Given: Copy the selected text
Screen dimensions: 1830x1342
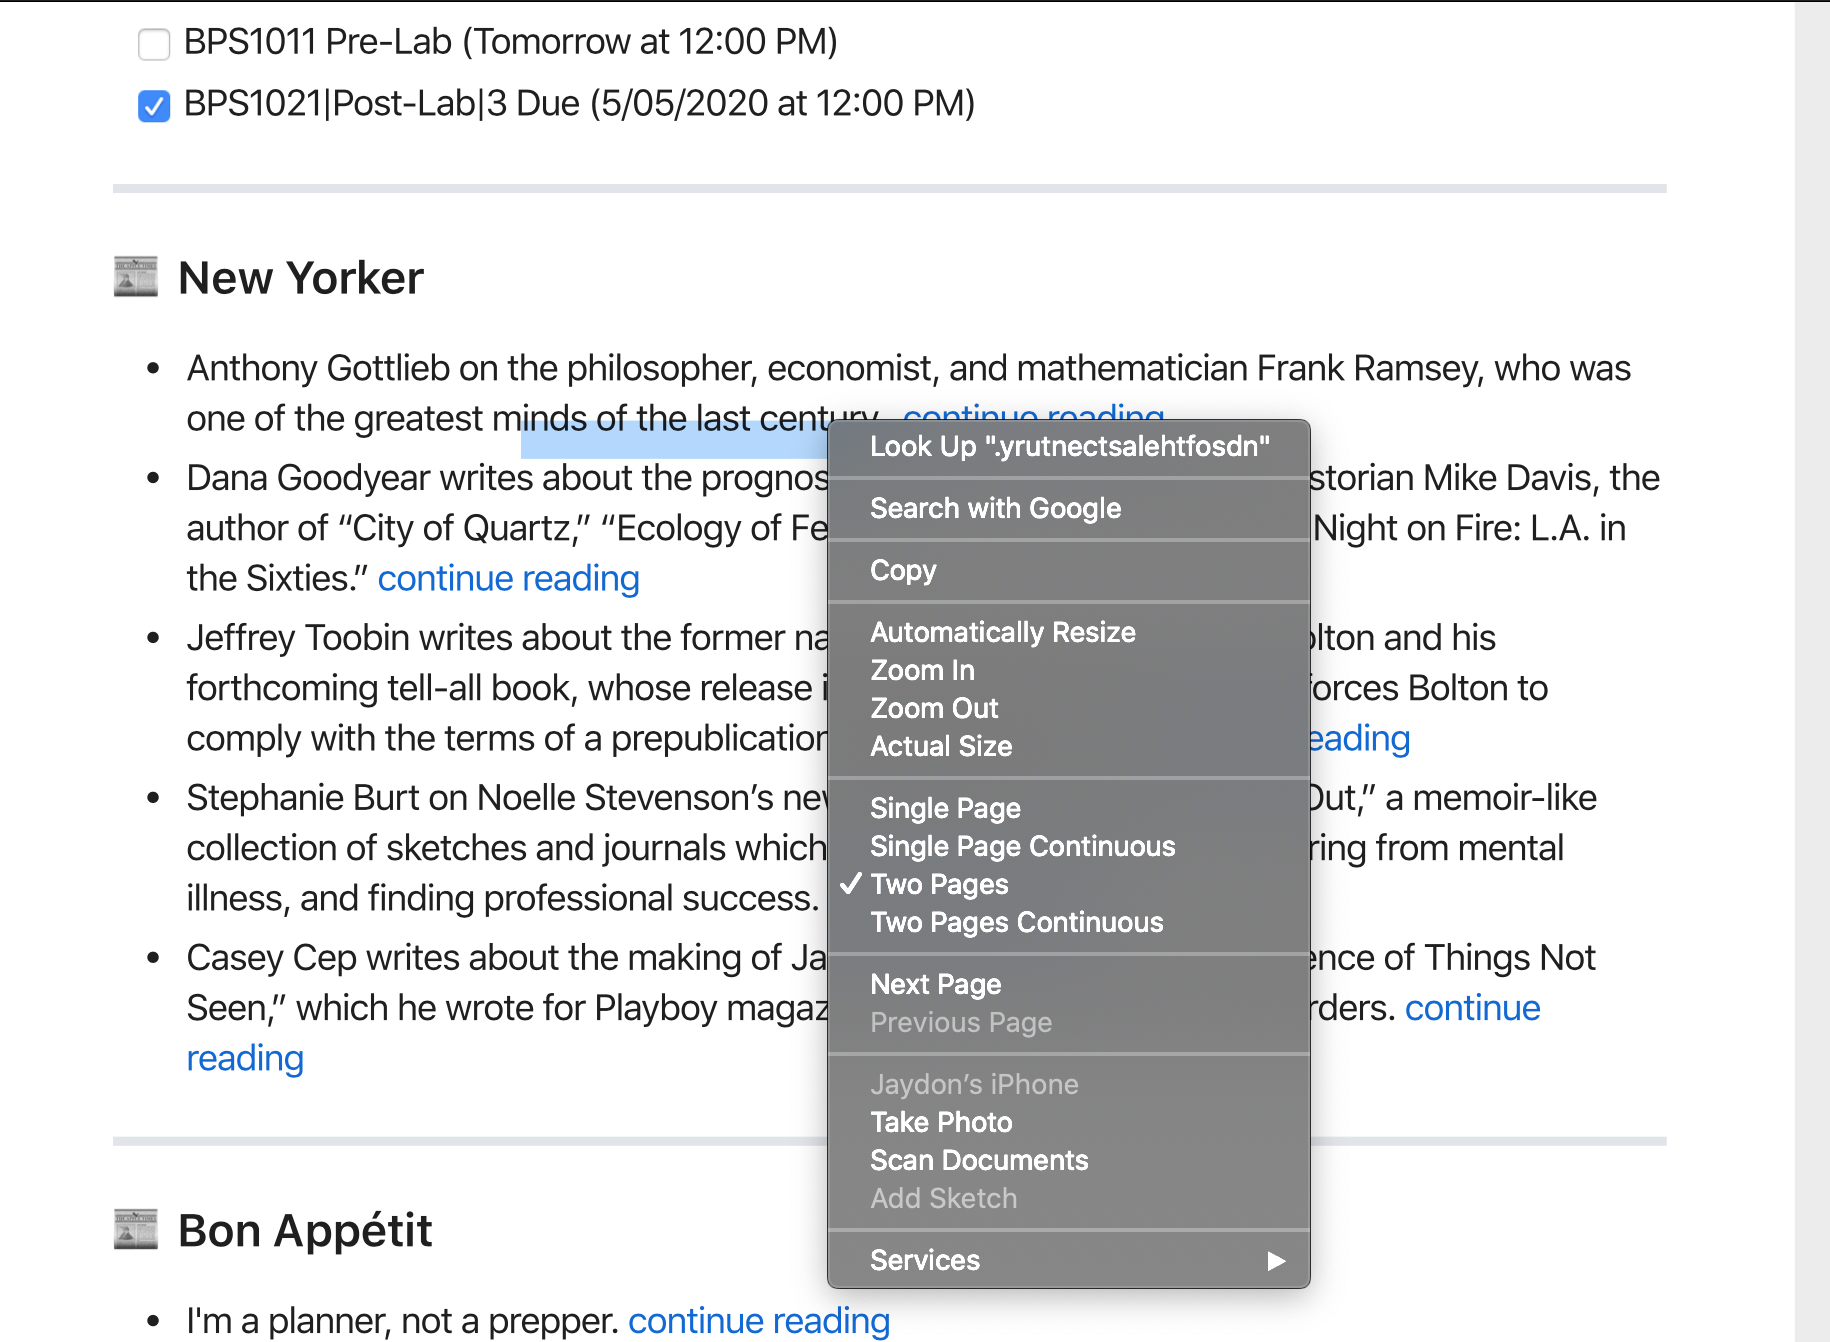Looking at the screenshot, I should click(x=903, y=570).
